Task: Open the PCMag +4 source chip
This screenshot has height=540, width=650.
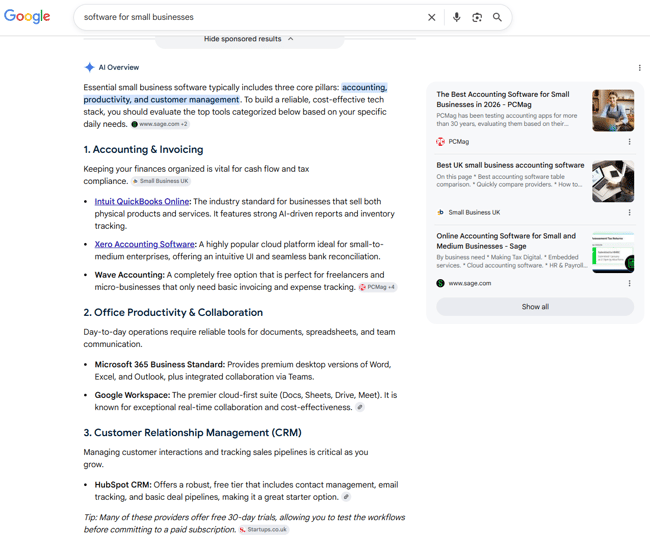Action: point(378,287)
